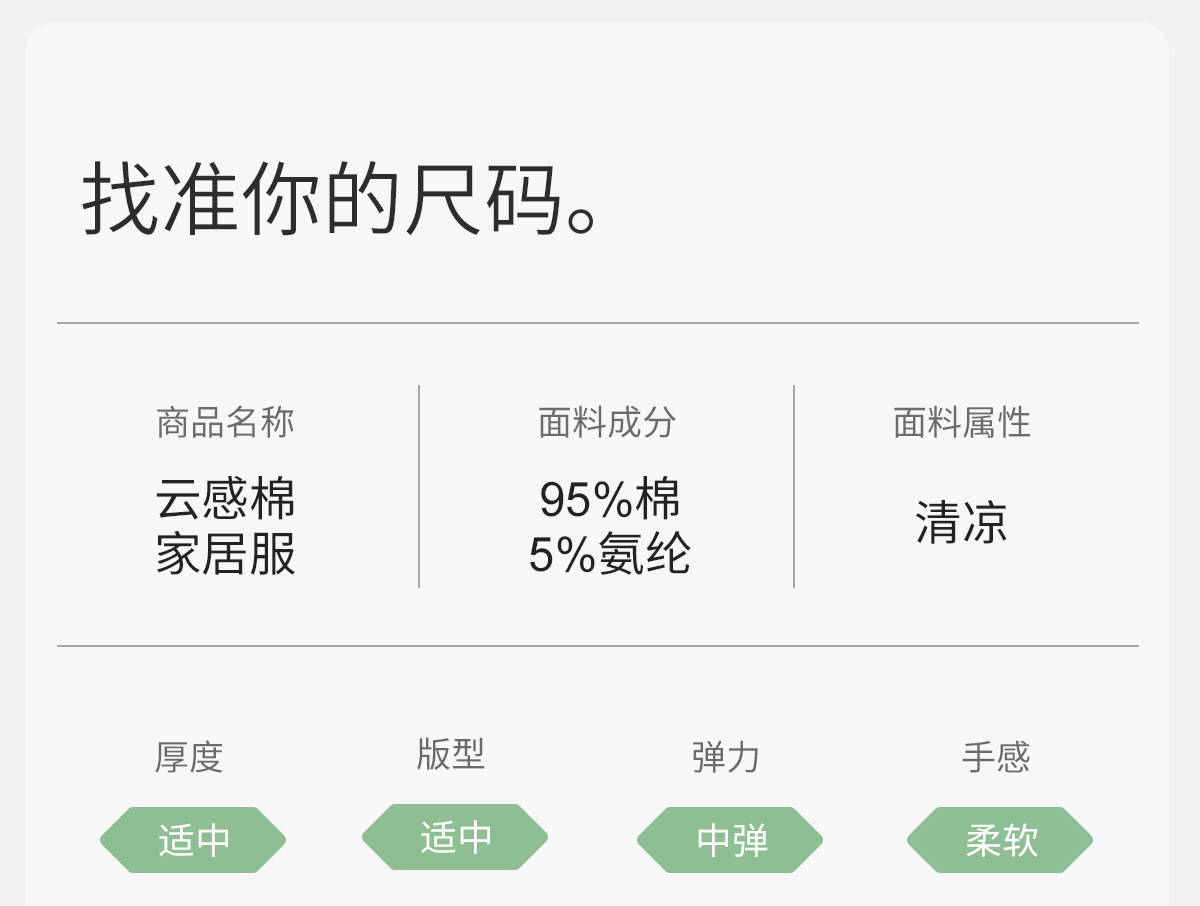The height and width of the screenshot is (906, 1200).
Task: Click the 弹力 label
Action: (x=726, y=757)
